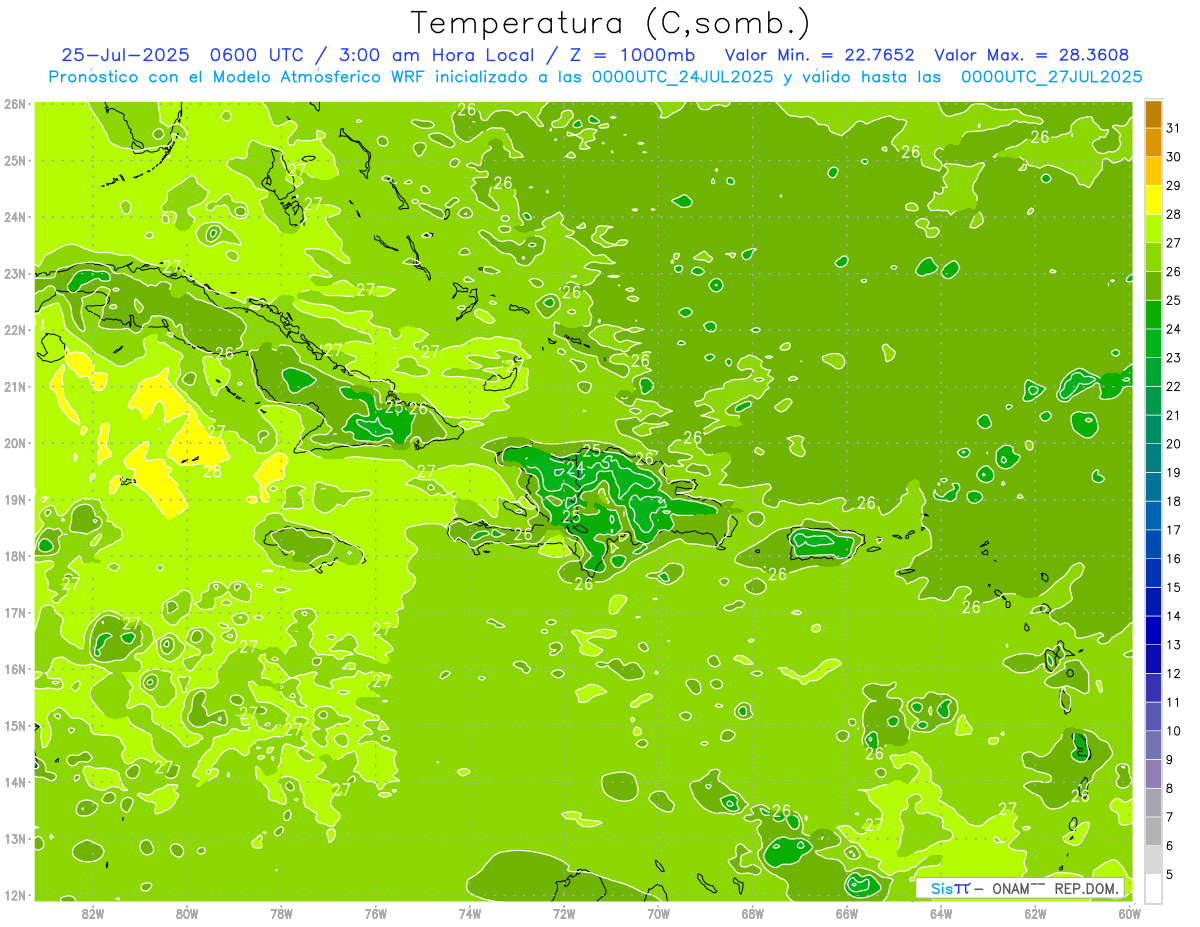
Task: Click longitude axis label '74W'
Action: click(x=470, y=913)
